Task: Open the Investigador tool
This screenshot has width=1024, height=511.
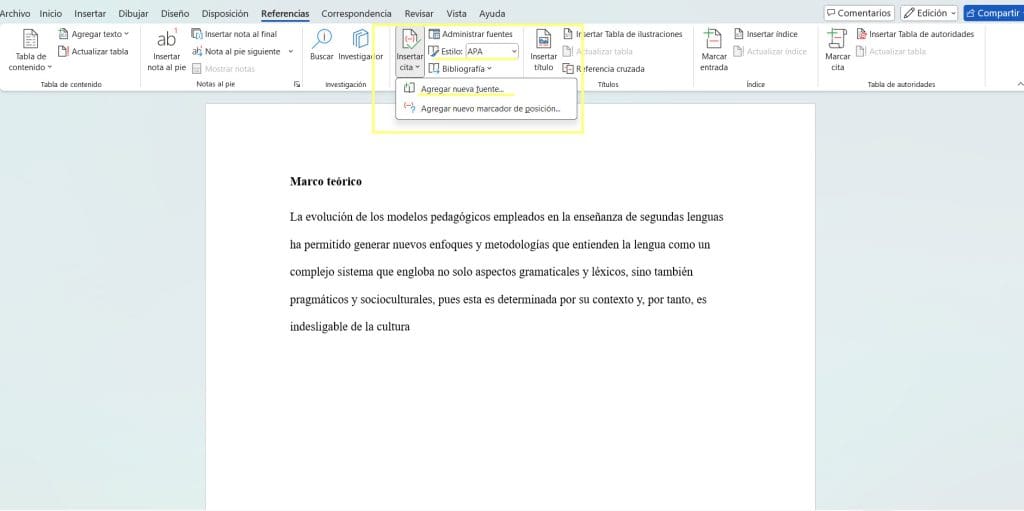Action: coord(360,44)
